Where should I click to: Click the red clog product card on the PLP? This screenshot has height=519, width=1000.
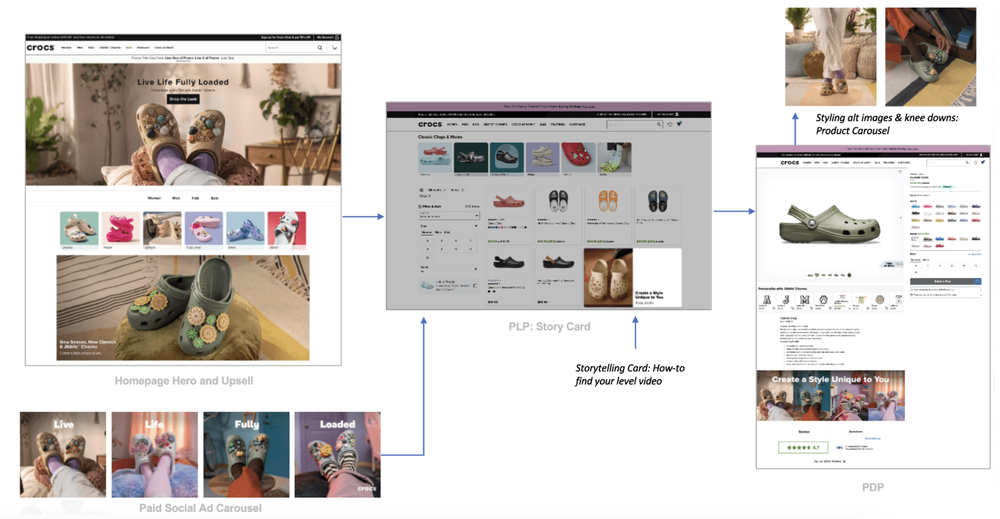click(509, 216)
